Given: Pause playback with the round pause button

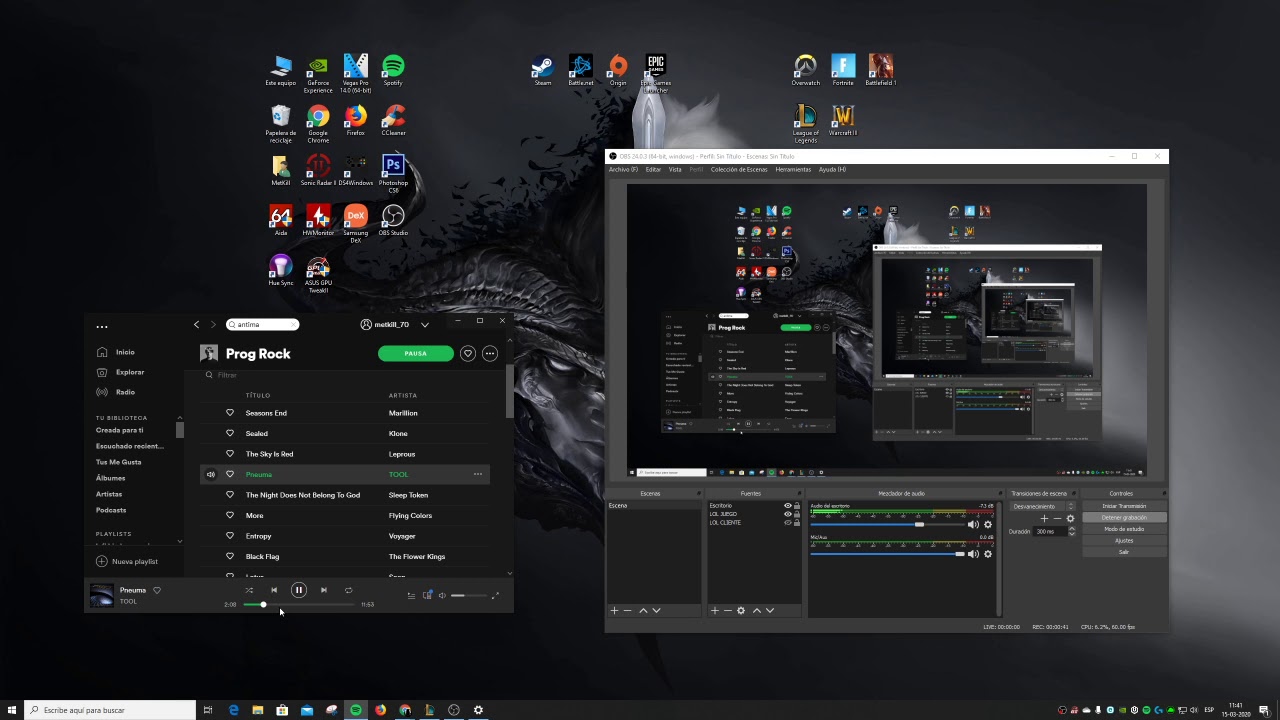Looking at the screenshot, I should pos(298,590).
